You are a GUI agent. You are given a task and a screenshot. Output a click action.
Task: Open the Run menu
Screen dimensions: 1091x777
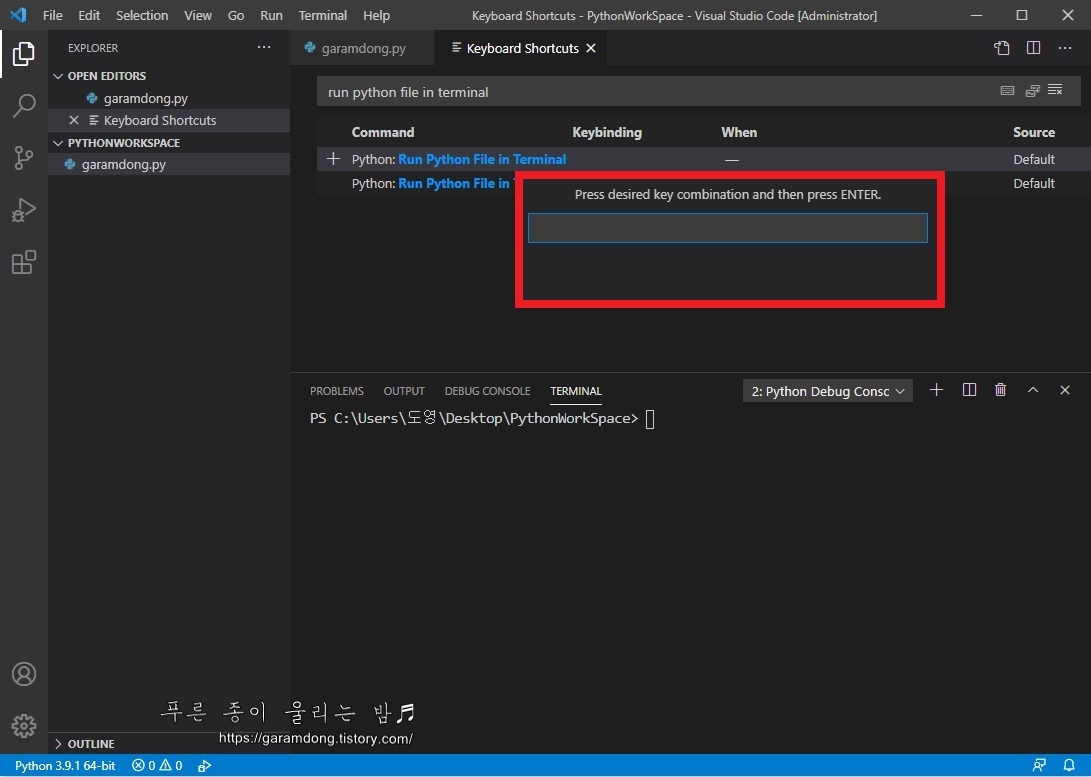tap(271, 15)
